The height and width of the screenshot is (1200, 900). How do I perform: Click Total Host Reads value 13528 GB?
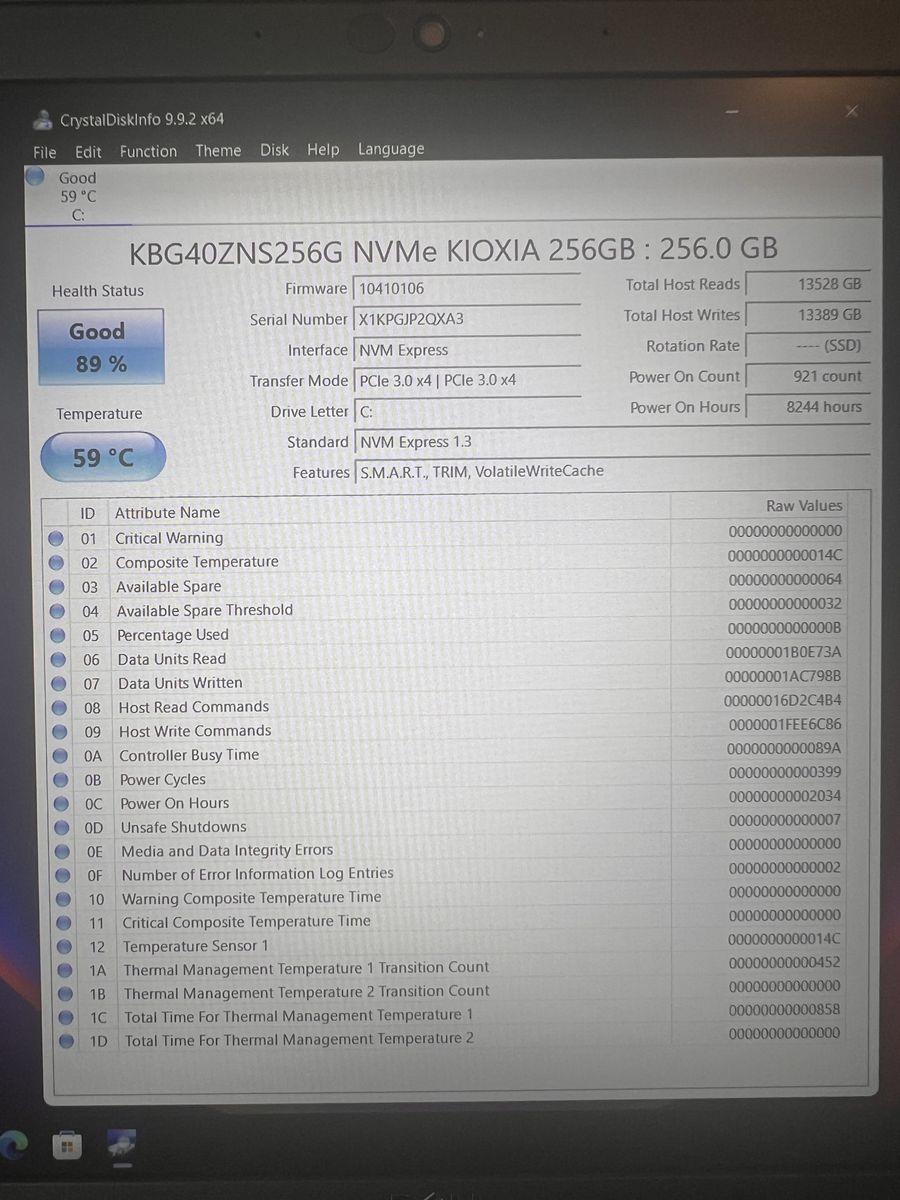click(x=808, y=284)
